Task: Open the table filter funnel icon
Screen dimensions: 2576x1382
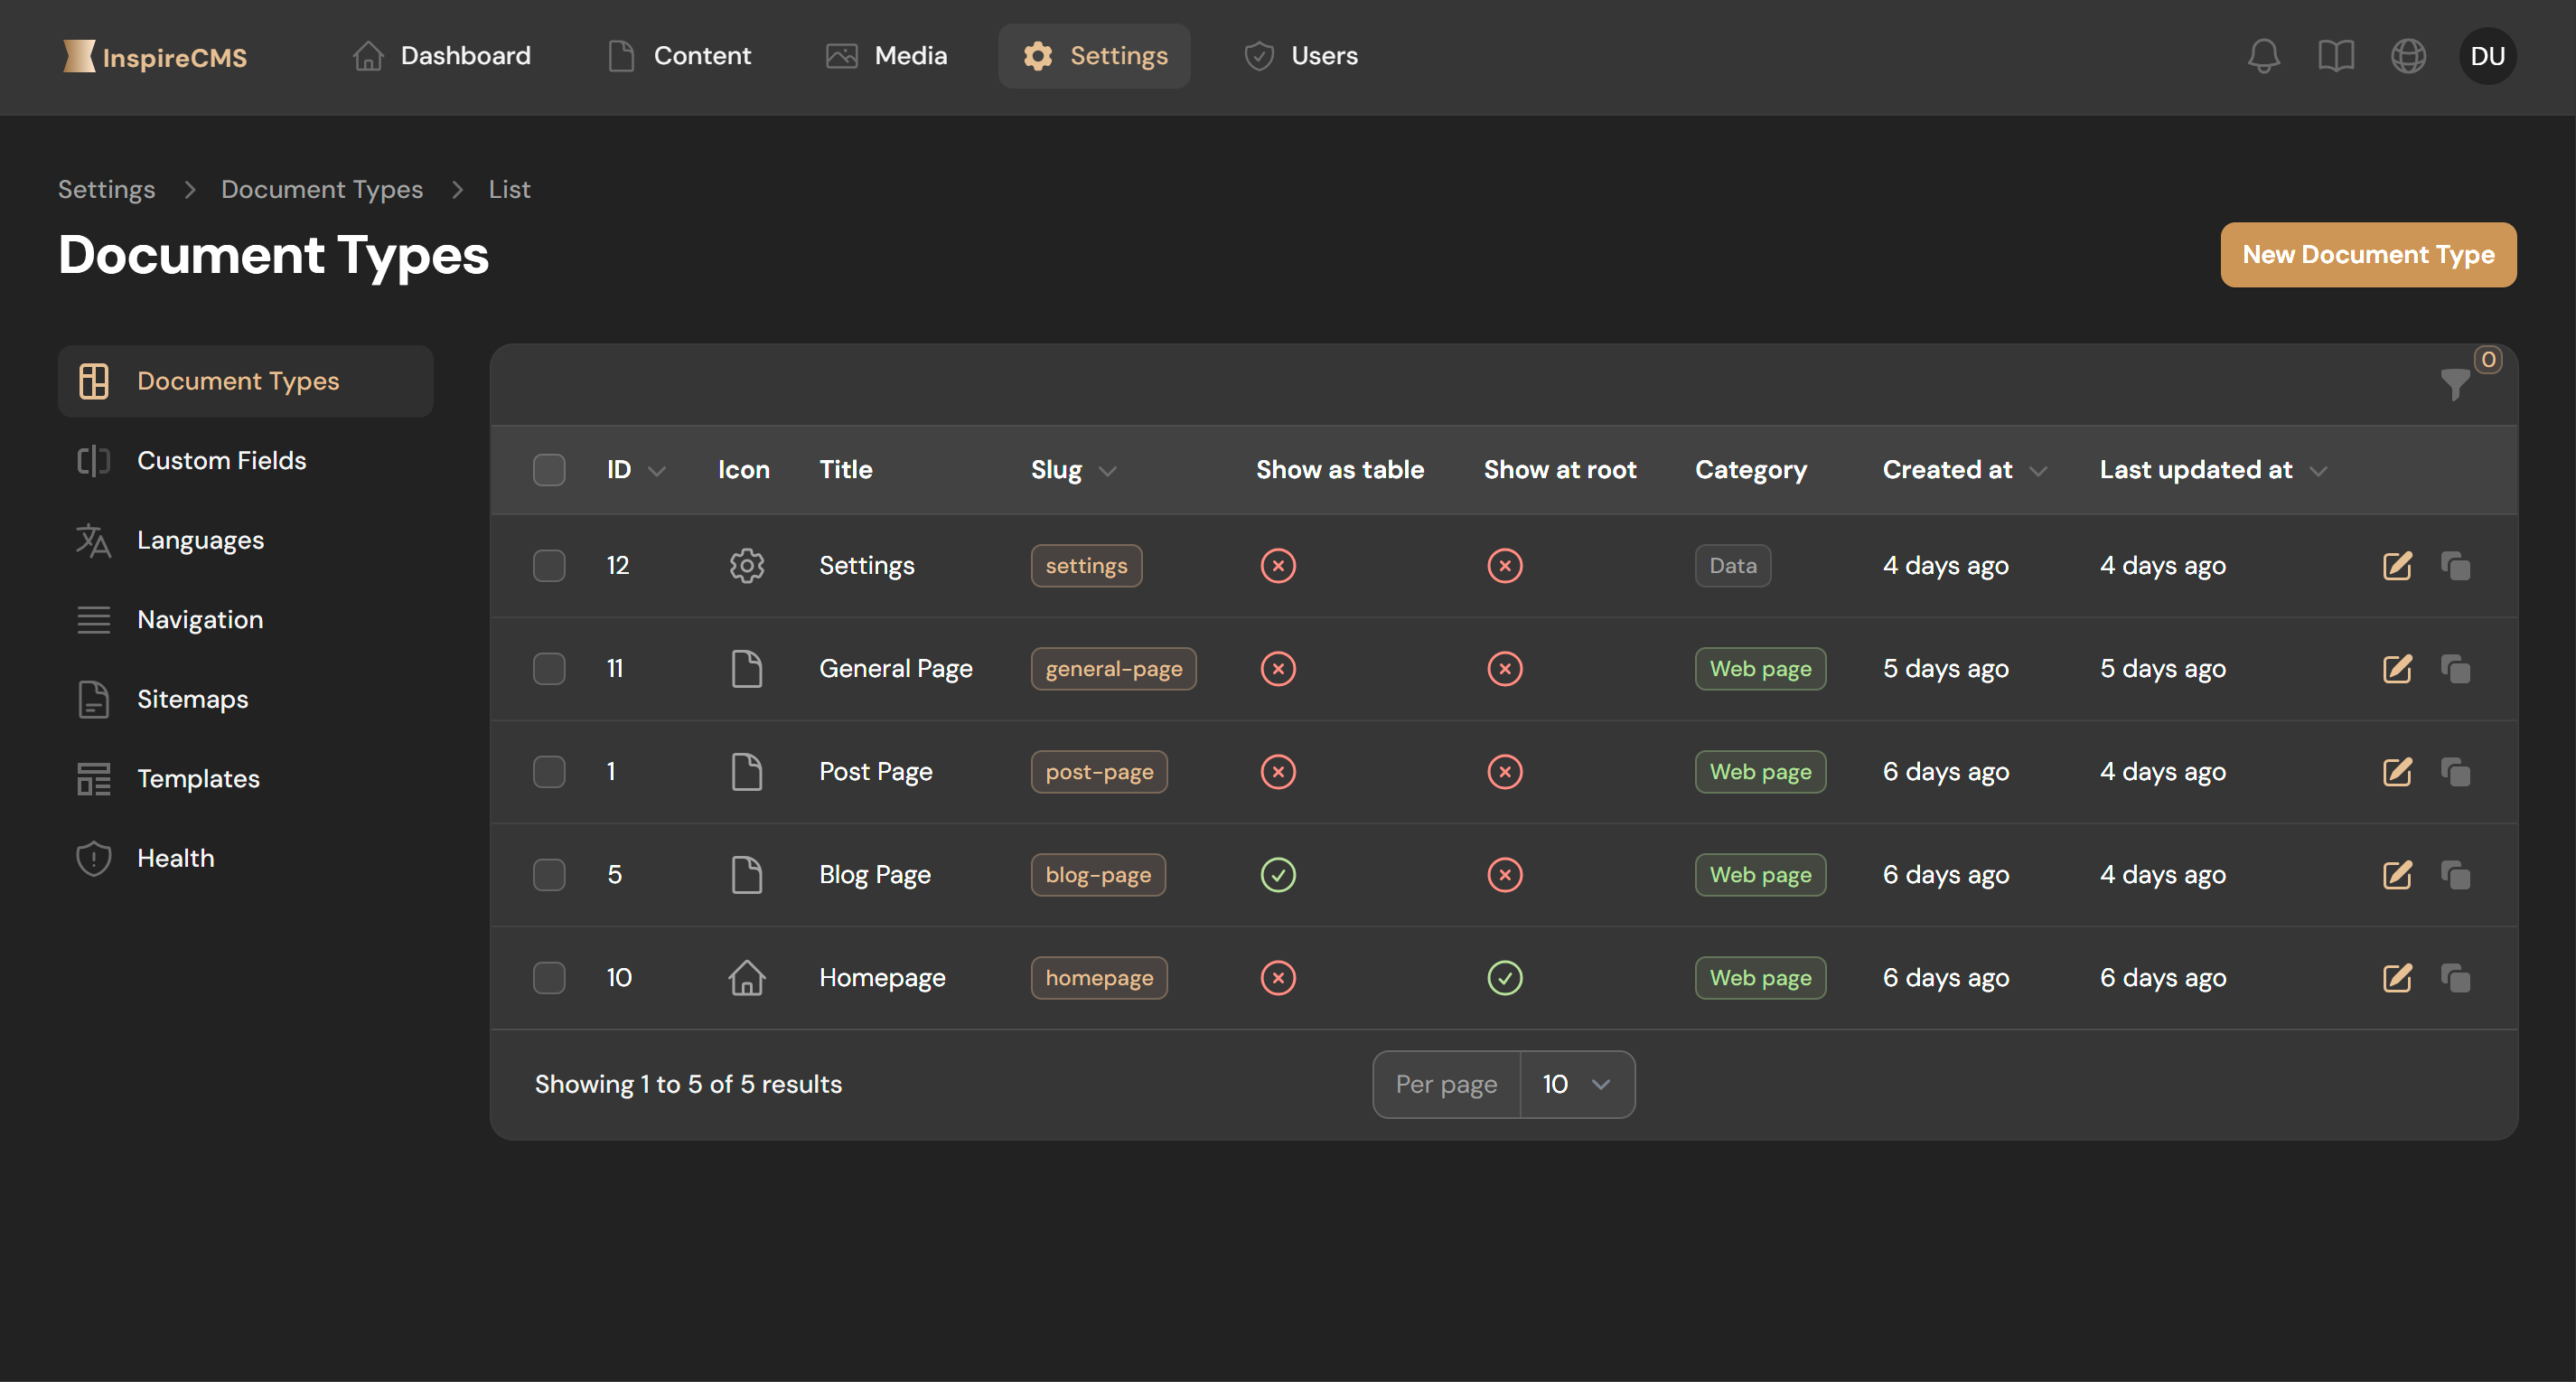Action: 2455,384
